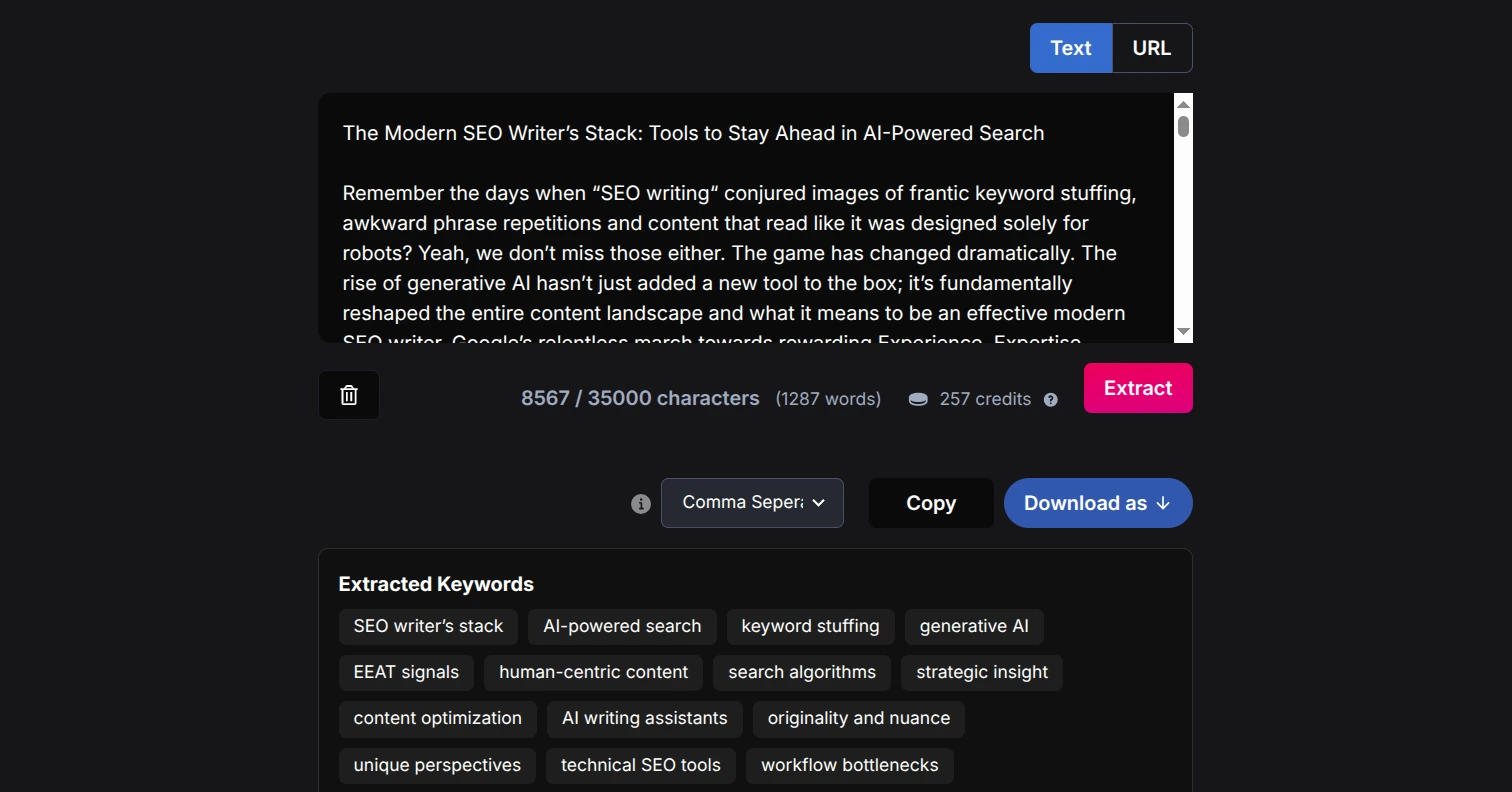Click the Extract button
The height and width of the screenshot is (792, 1512).
tap(1137, 388)
